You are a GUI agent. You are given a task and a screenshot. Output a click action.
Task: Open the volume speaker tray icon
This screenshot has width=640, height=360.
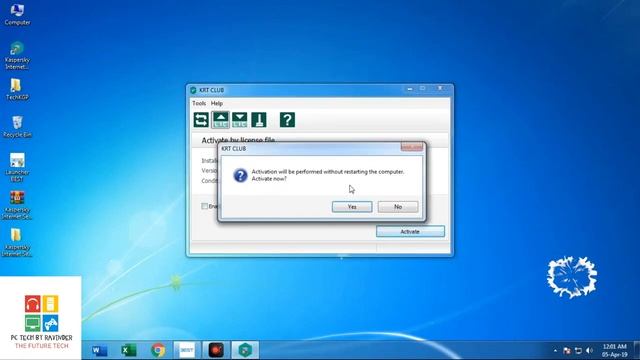(x=589, y=351)
